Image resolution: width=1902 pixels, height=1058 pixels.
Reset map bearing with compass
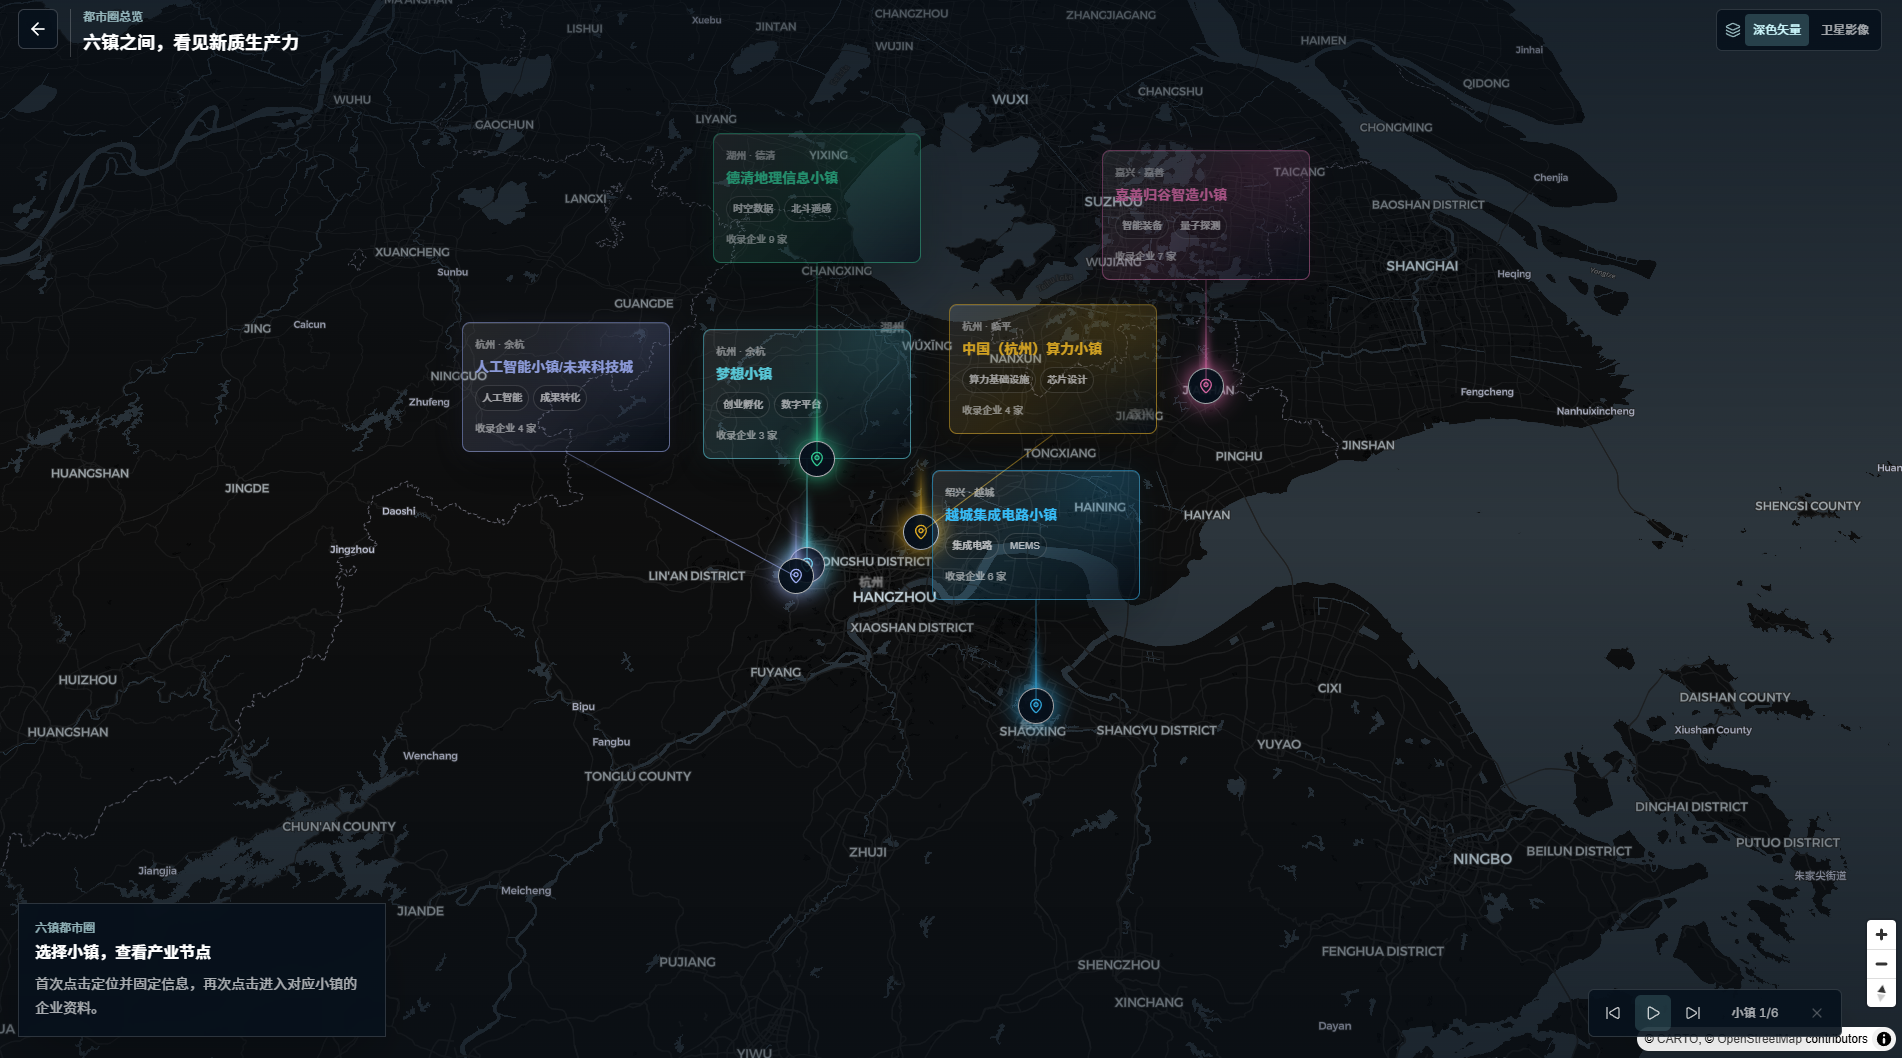click(x=1881, y=993)
